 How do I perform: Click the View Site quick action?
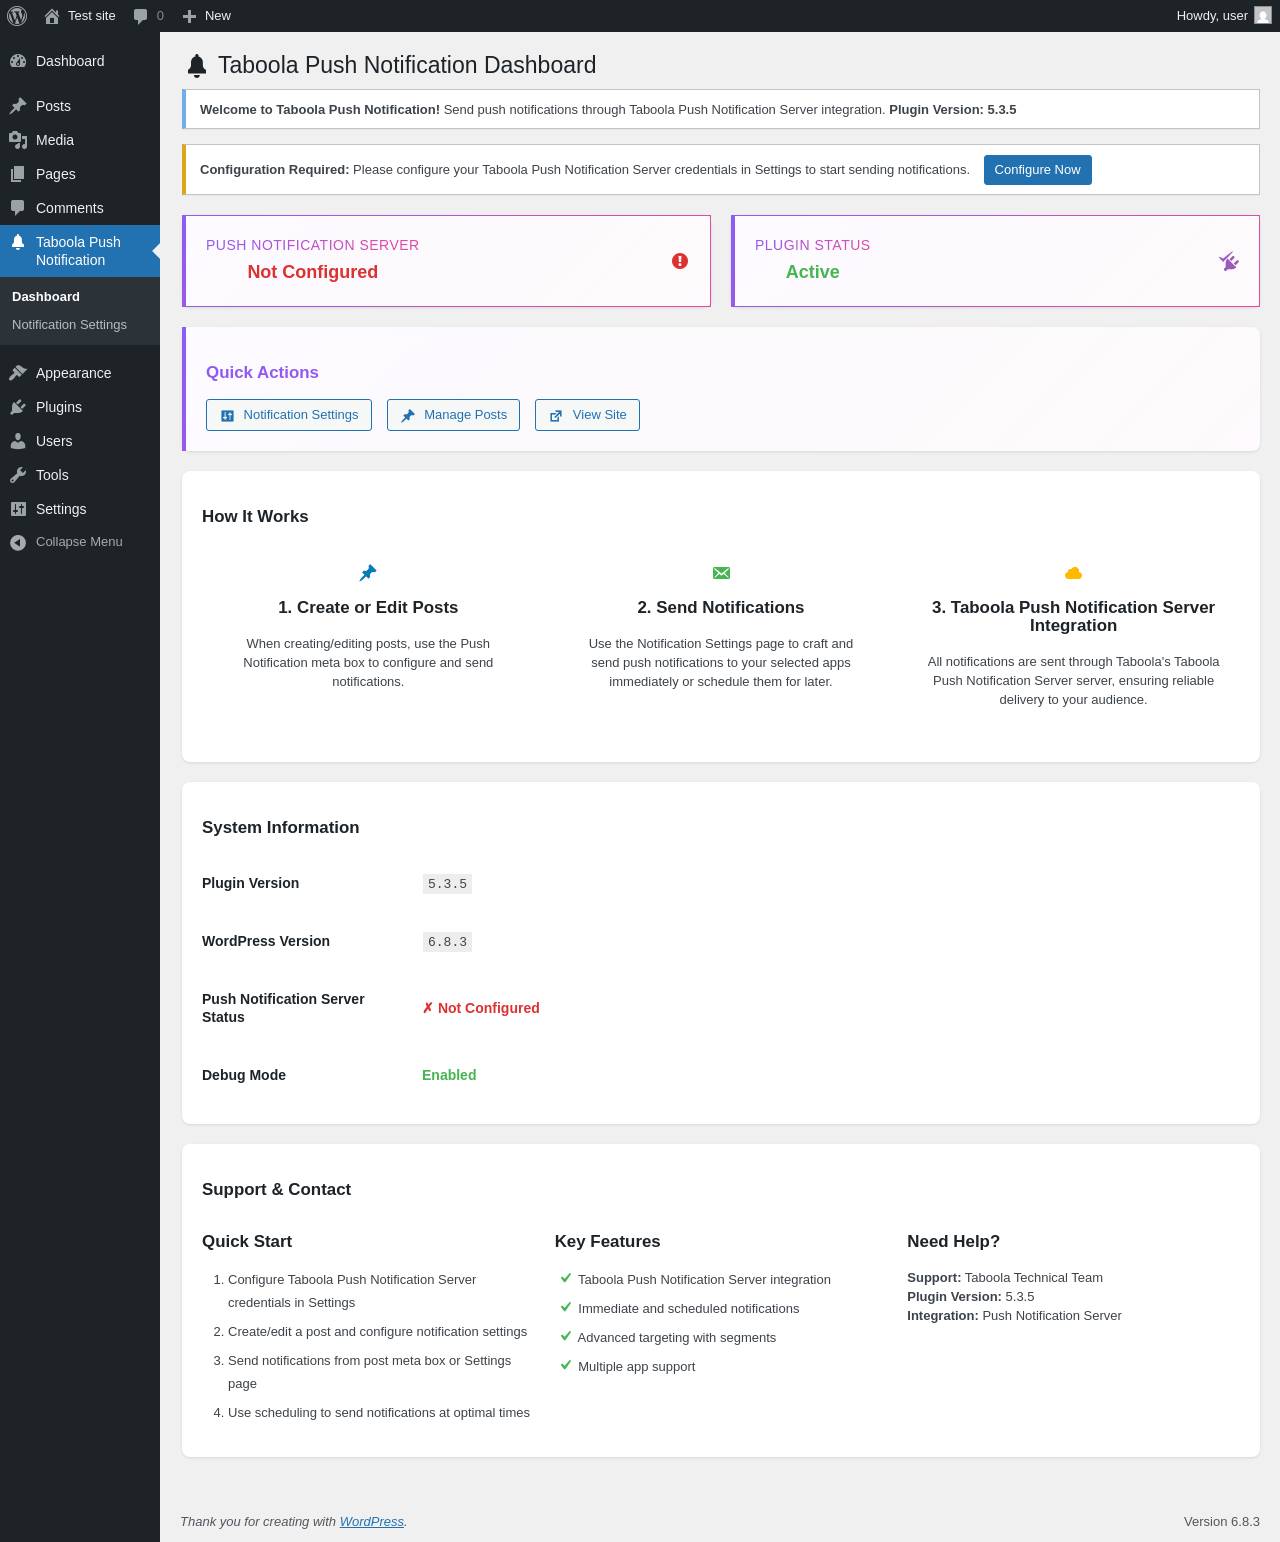point(587,415)
